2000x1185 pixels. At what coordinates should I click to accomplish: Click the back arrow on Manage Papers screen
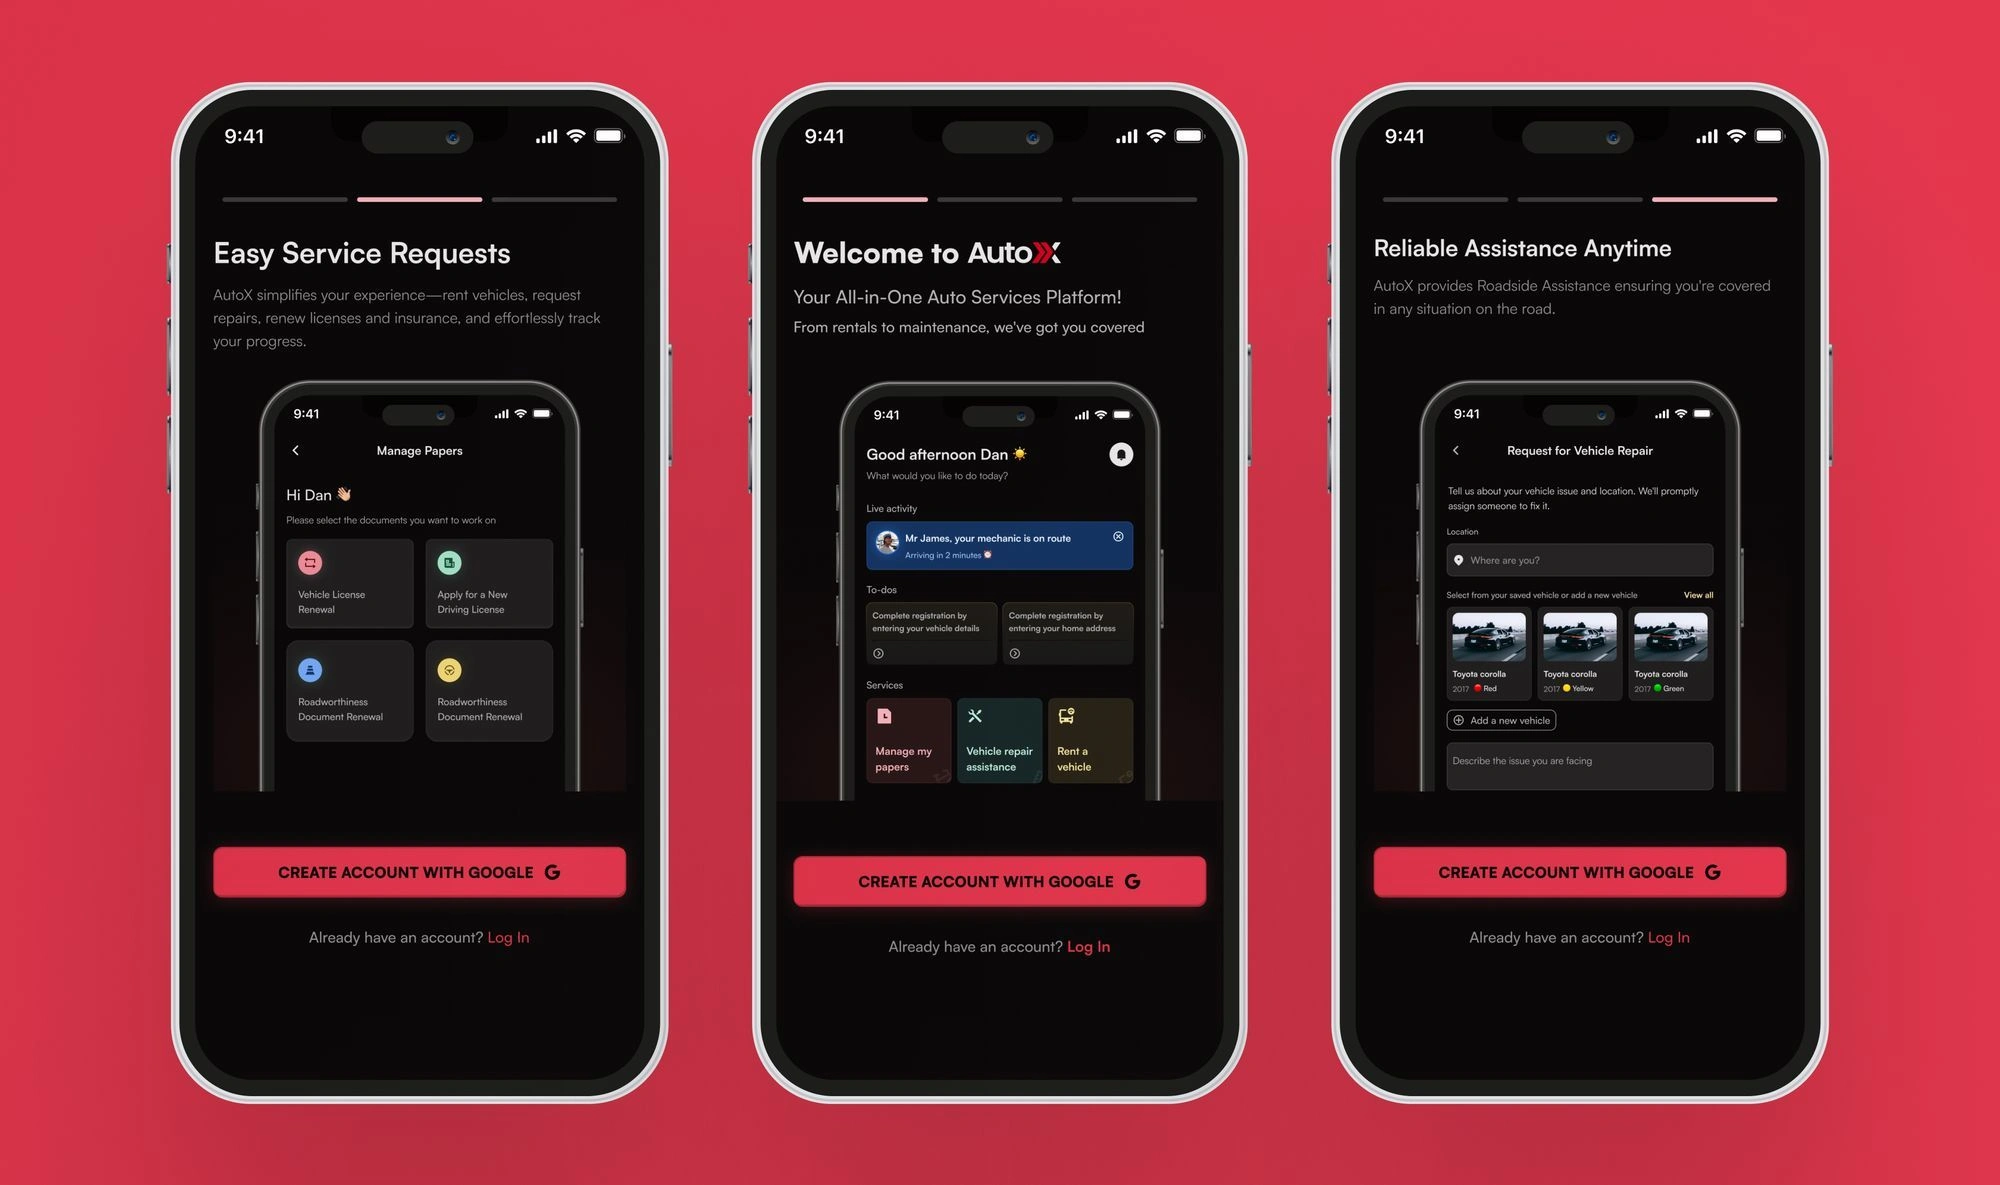tap(298, 451)
